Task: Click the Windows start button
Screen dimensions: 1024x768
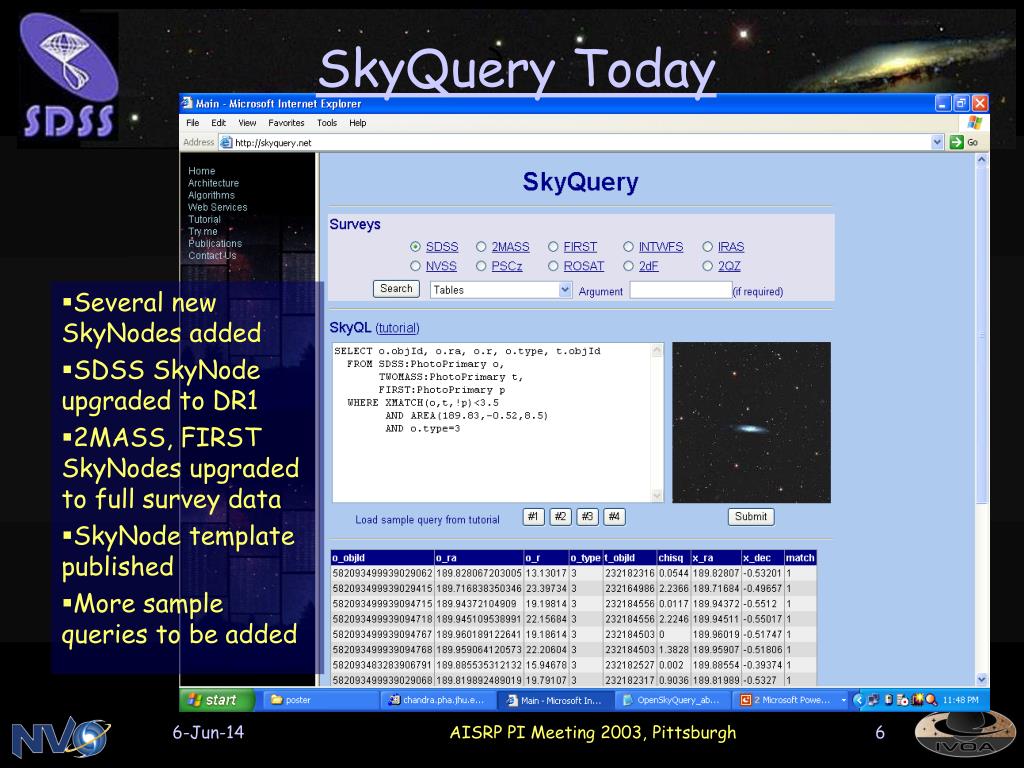Action: click(217, 699)
